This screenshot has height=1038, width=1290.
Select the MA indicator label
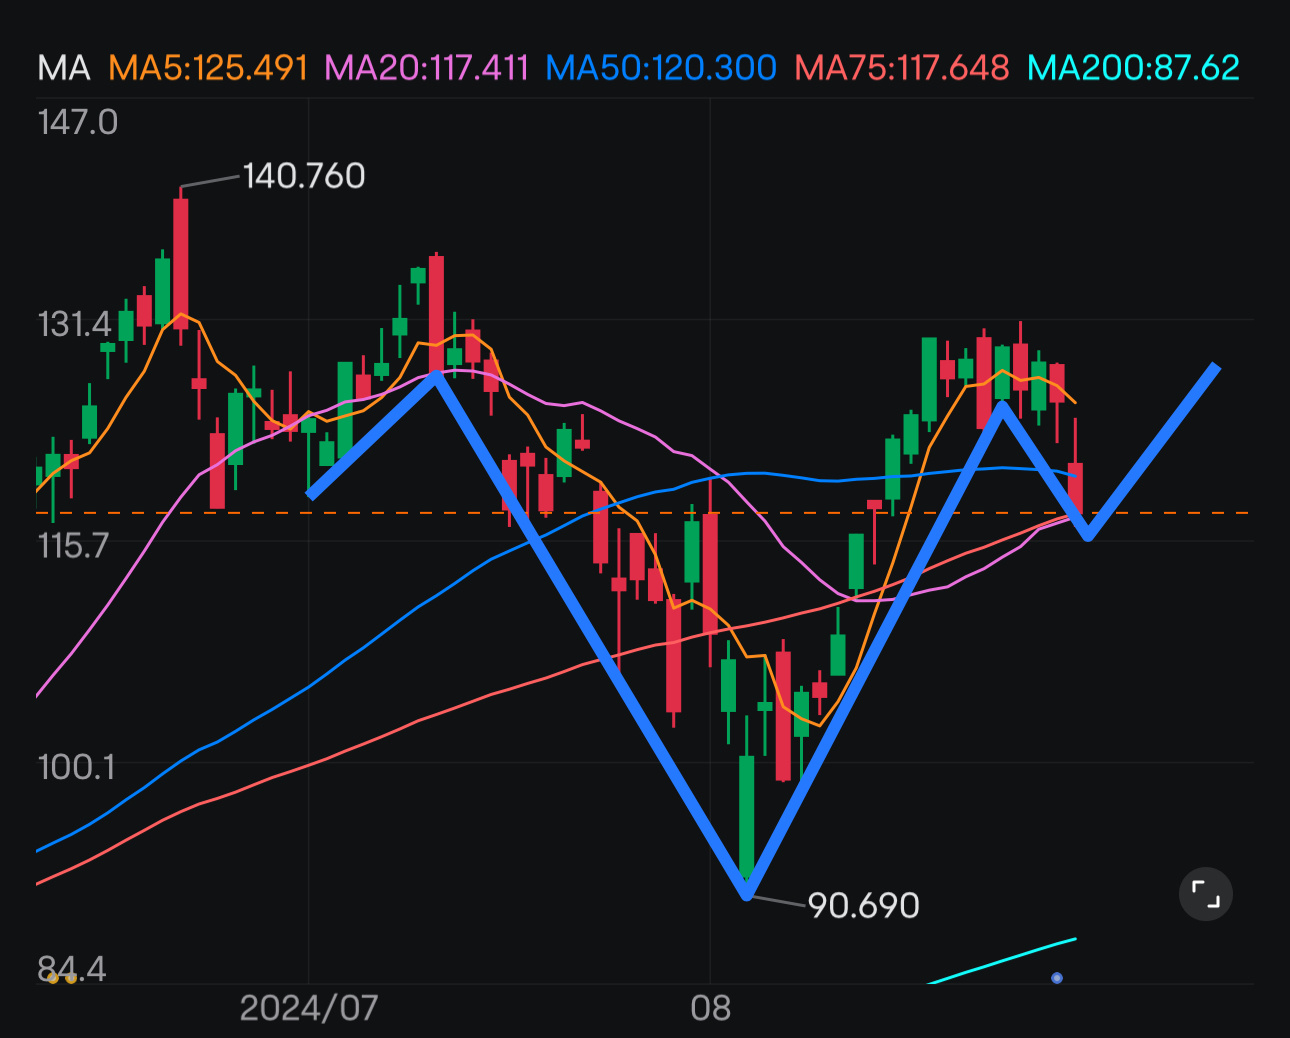click(64, 68)
